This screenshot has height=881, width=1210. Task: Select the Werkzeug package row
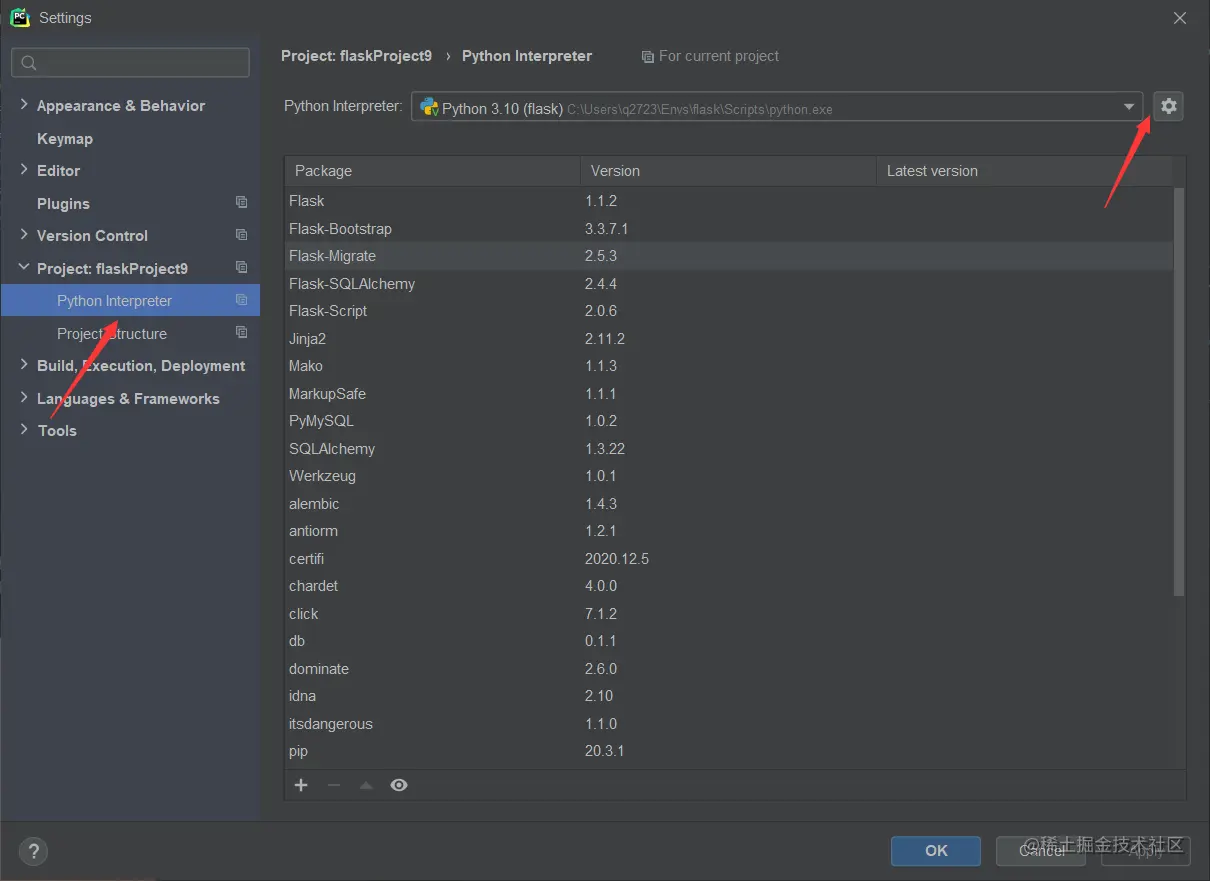click(729, 476)
